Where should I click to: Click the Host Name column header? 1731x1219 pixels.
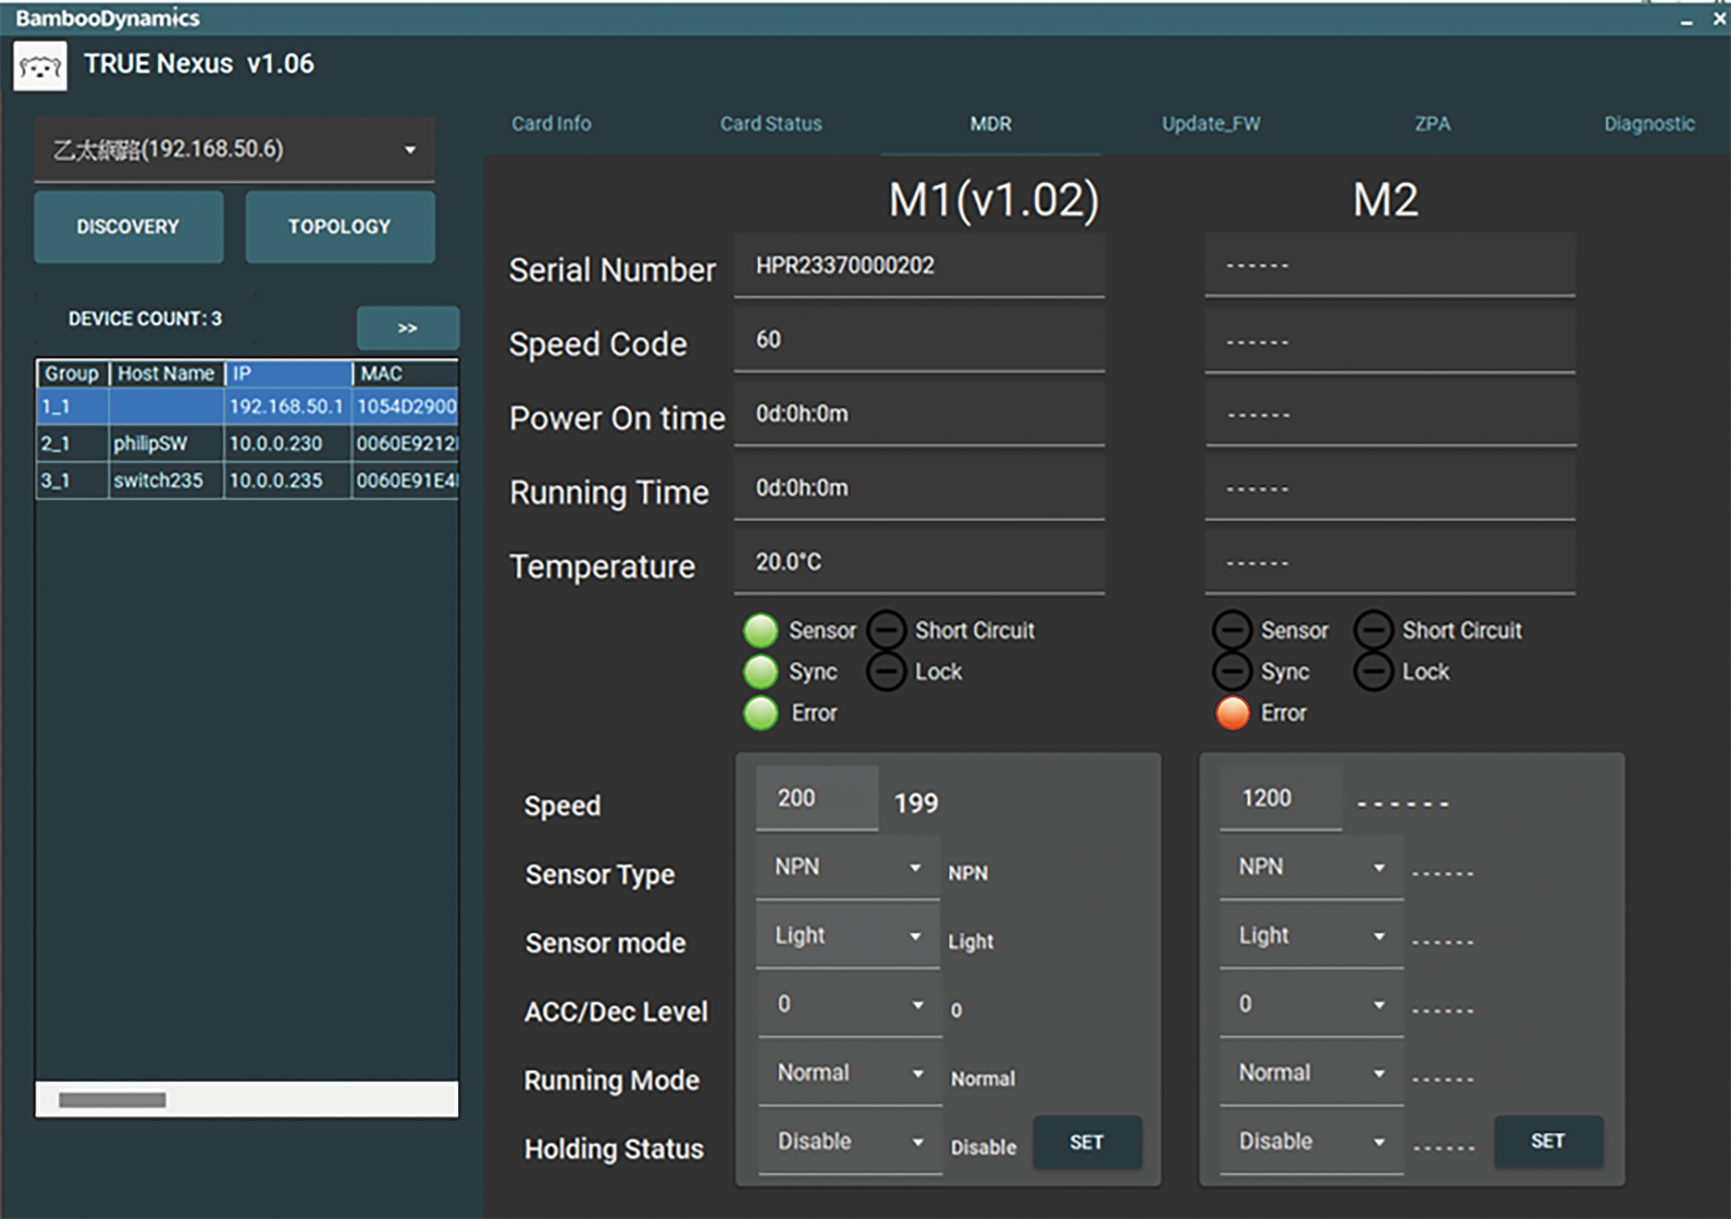point(166,374)
